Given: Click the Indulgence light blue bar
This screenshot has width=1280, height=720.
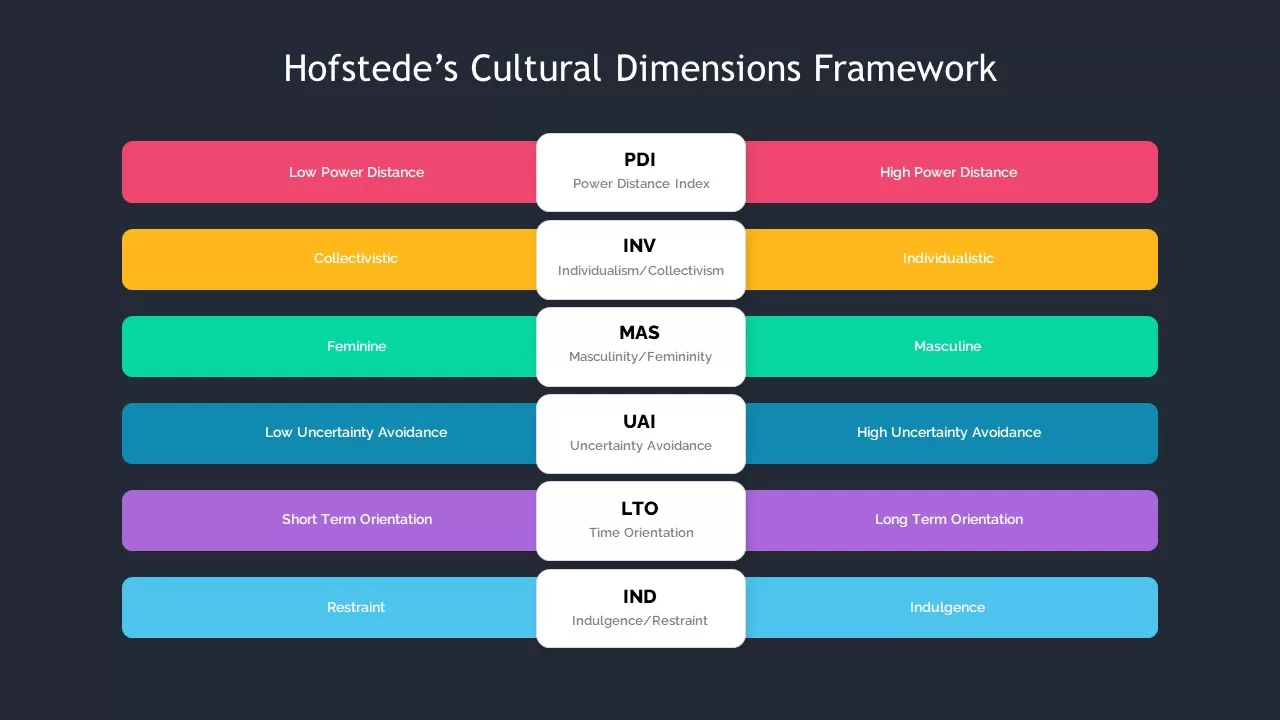Looking at the screenshot, I should tap(951, 607).
